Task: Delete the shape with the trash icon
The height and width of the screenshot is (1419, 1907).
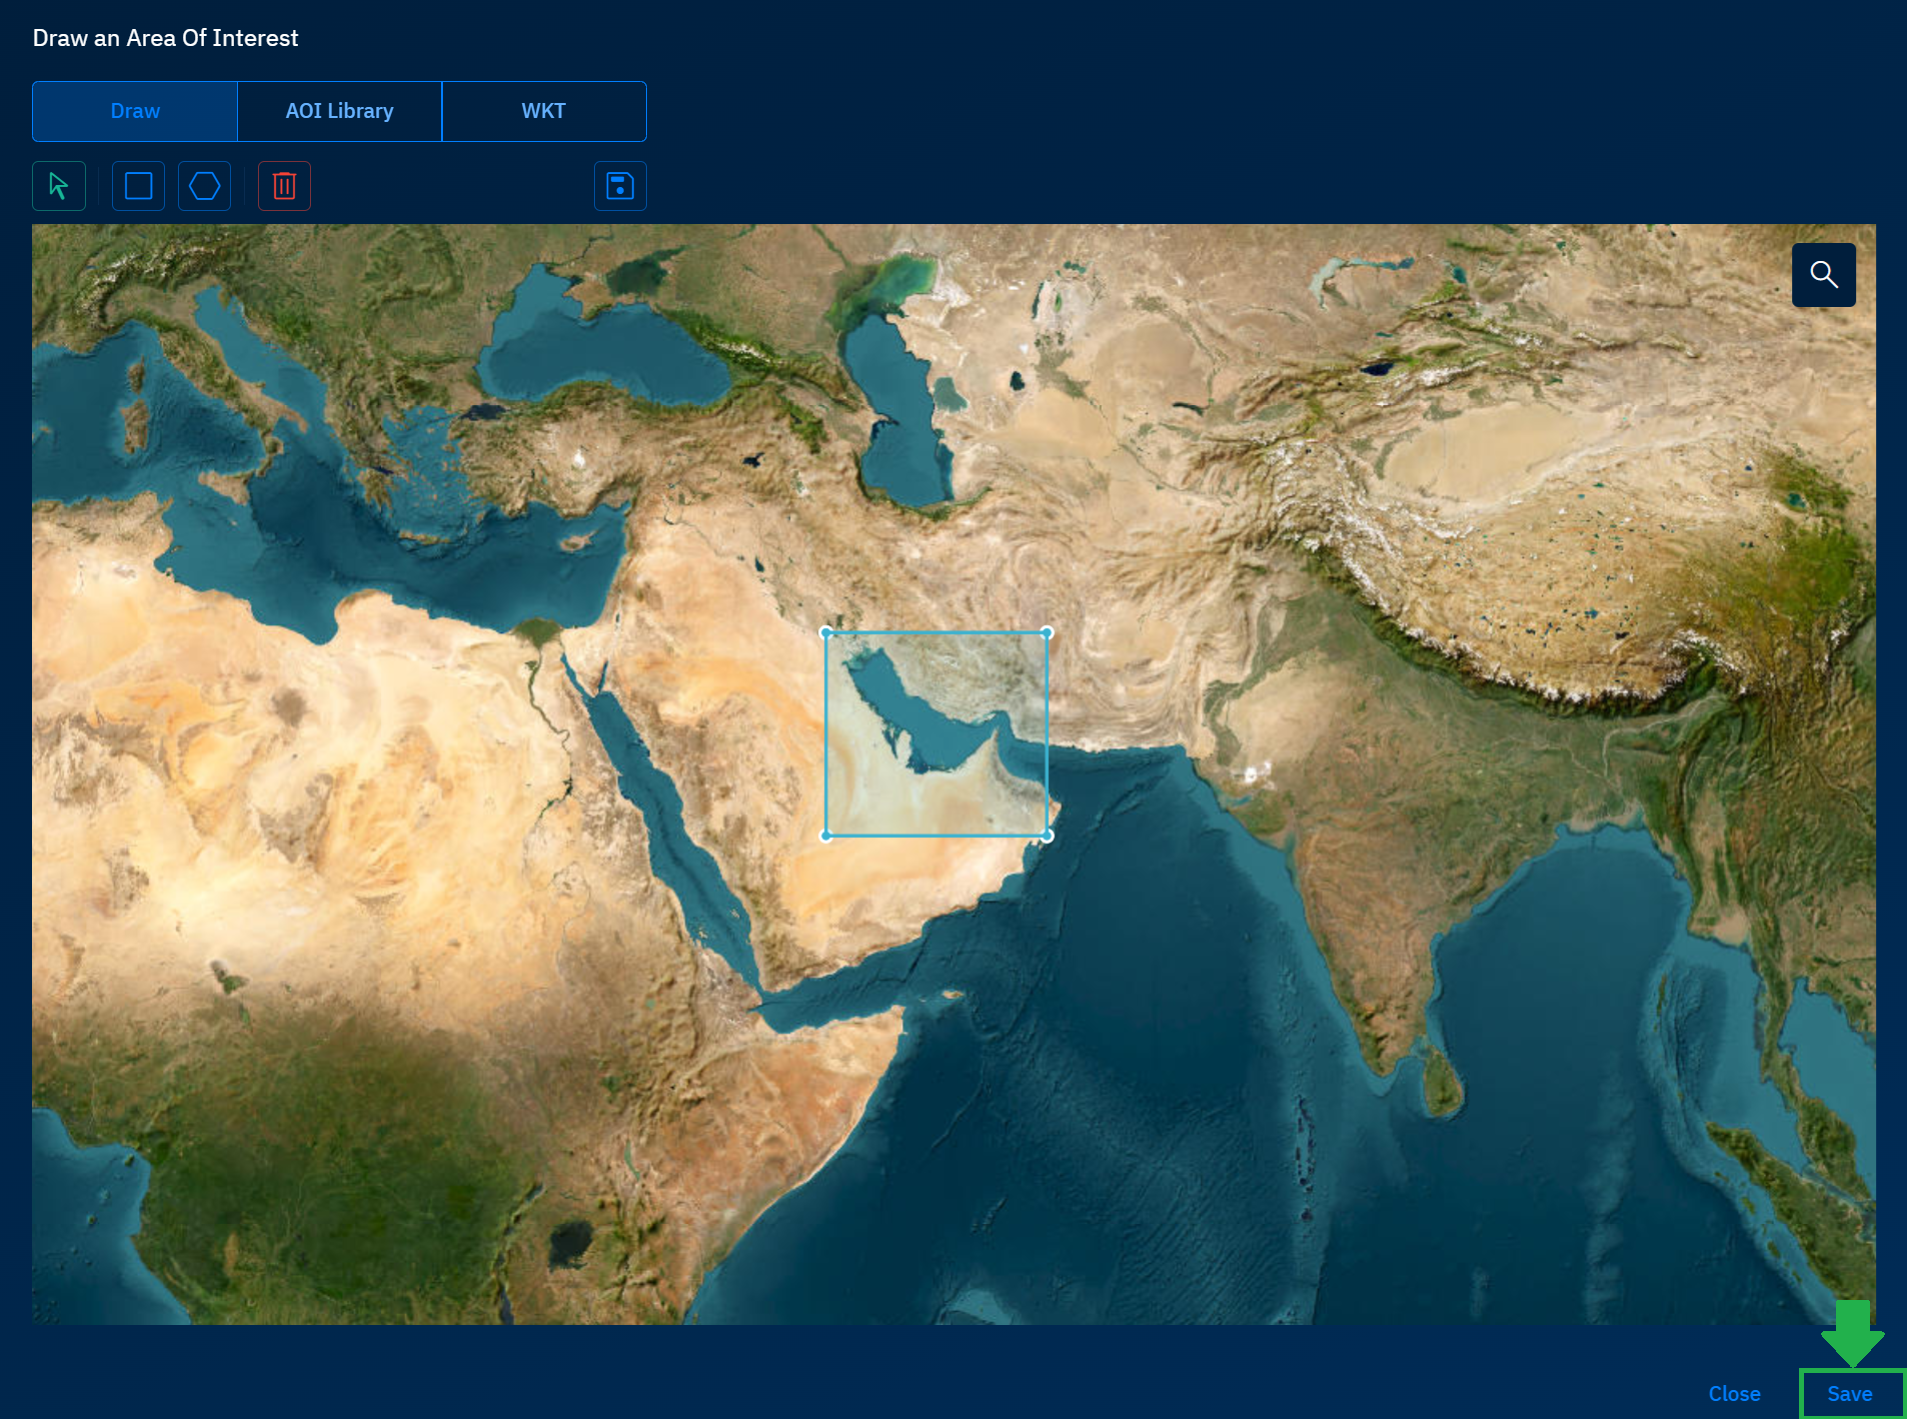Action: tap(284, 186)
